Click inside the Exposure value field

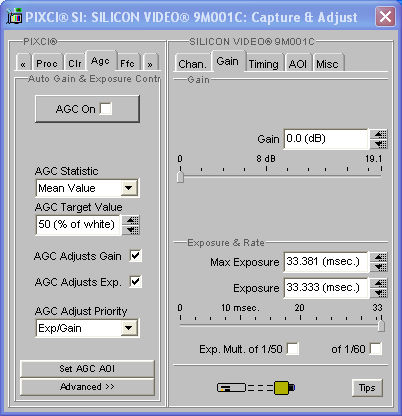[x=326, y=287]
